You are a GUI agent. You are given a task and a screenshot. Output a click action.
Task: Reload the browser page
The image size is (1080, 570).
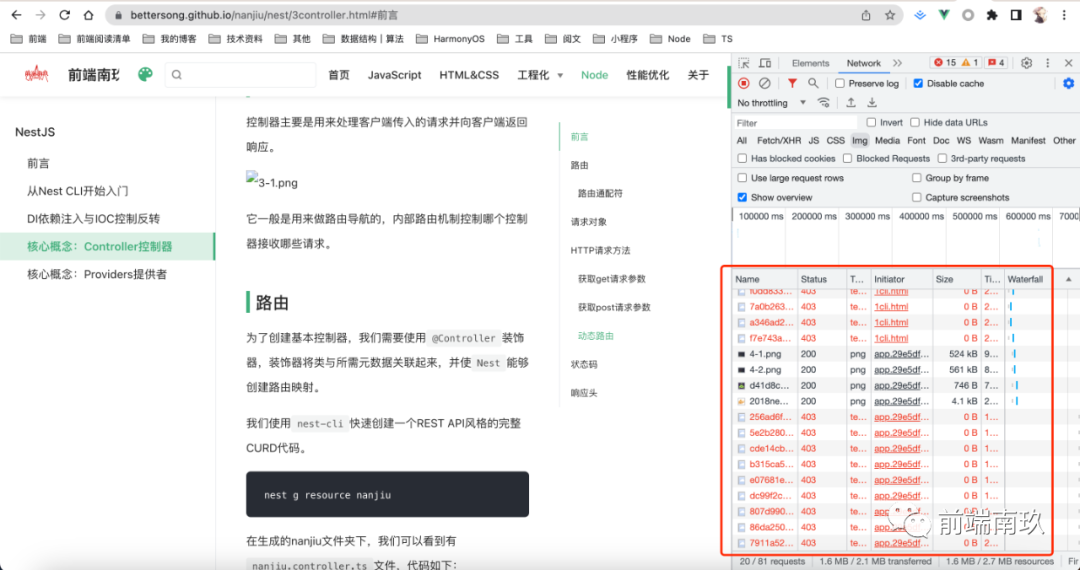64,14
